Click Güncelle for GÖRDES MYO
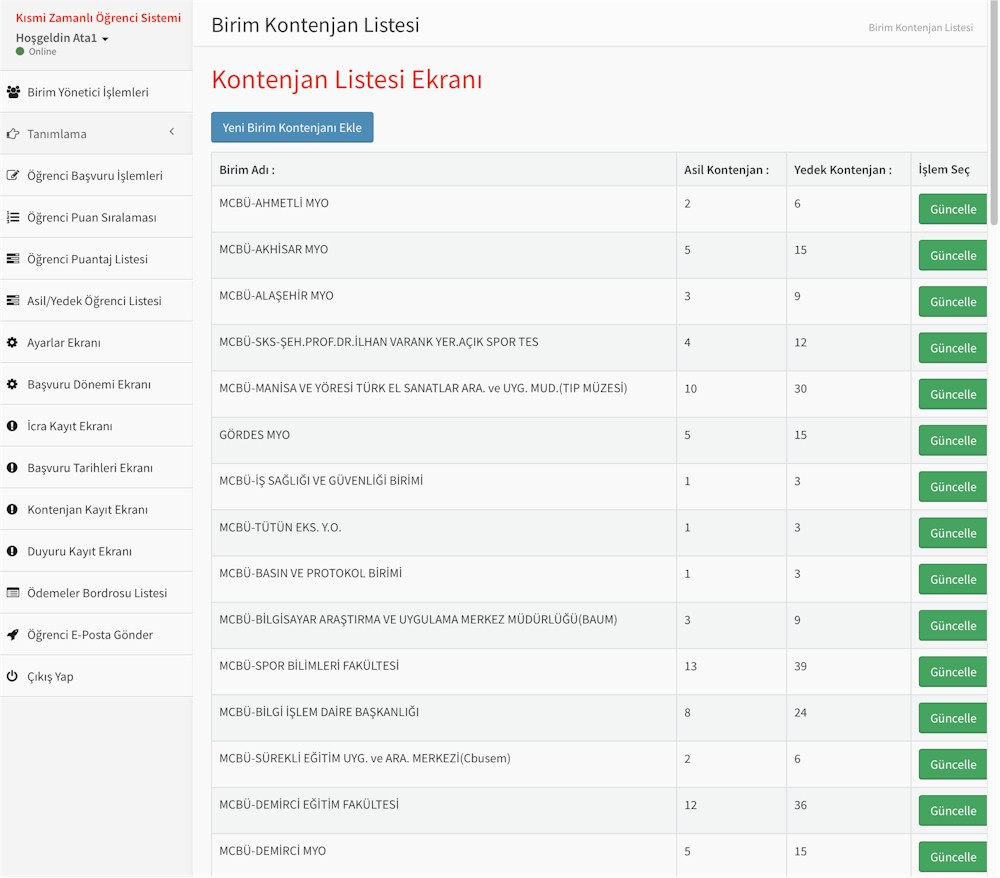This screenshot has height=878, width=1000. coord(953,441)
